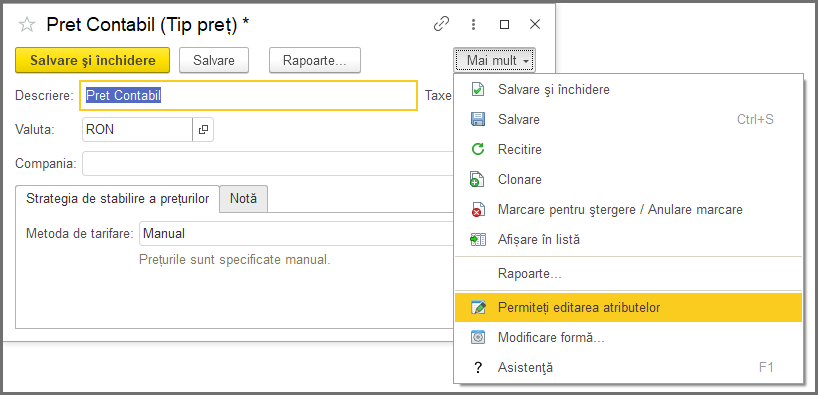Maximize the Pret Contabil form window
The height and width of the screenshot is (395, 818).
[504, 25]
